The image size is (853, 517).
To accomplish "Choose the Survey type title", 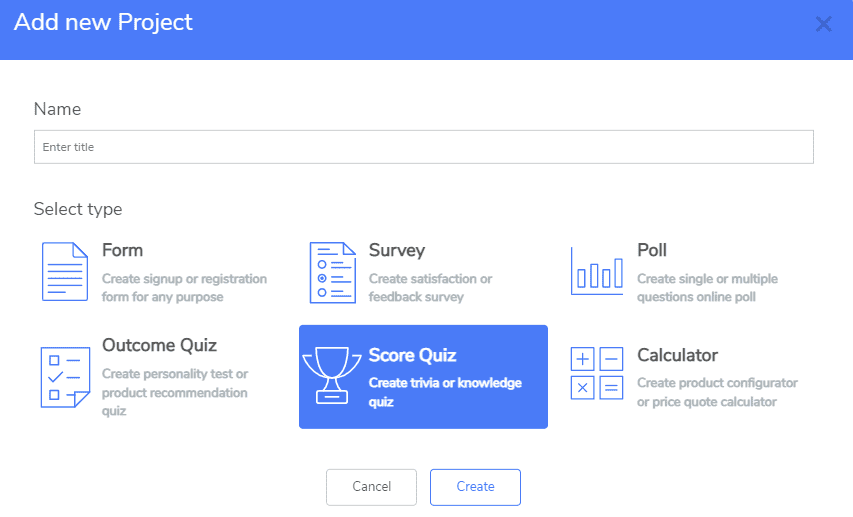I will pyautogui.click(x=397, y=250).
